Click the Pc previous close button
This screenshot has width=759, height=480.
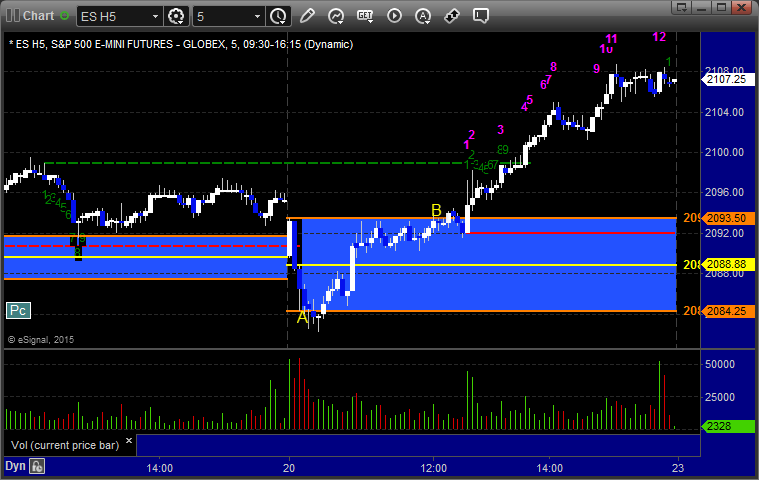point(18,311)
